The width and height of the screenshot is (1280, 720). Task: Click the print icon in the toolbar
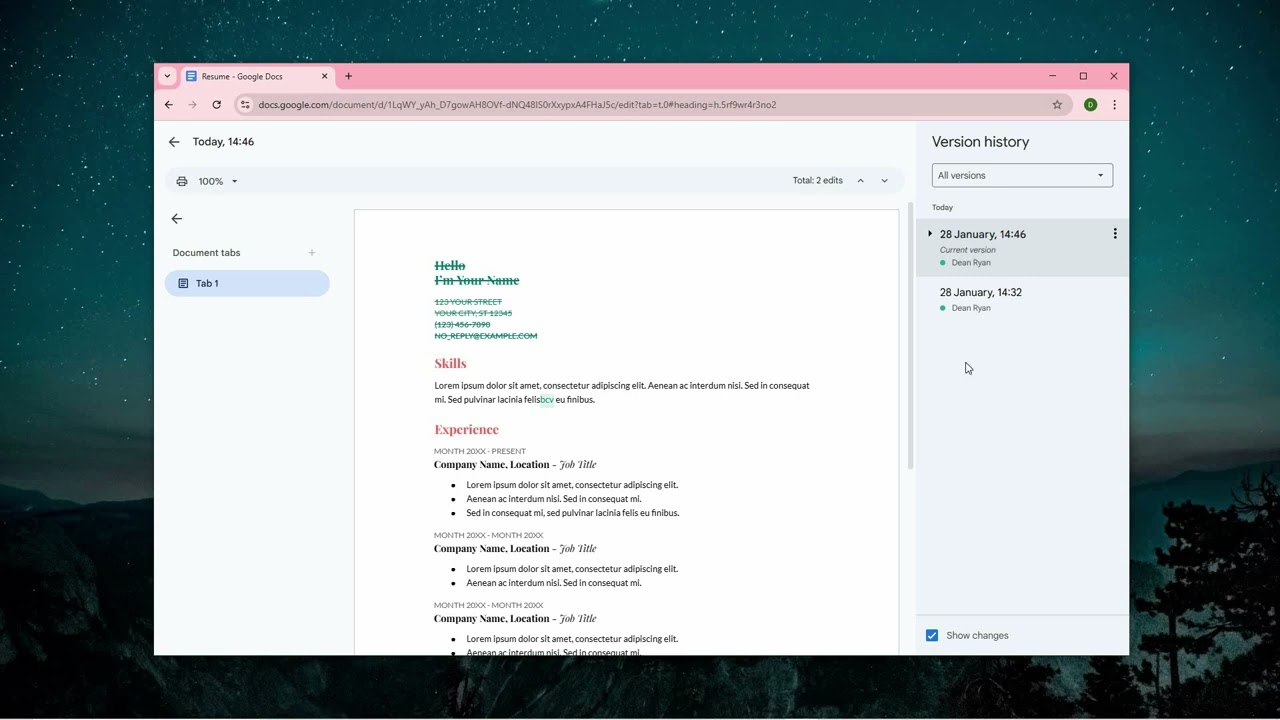[182, 181]
